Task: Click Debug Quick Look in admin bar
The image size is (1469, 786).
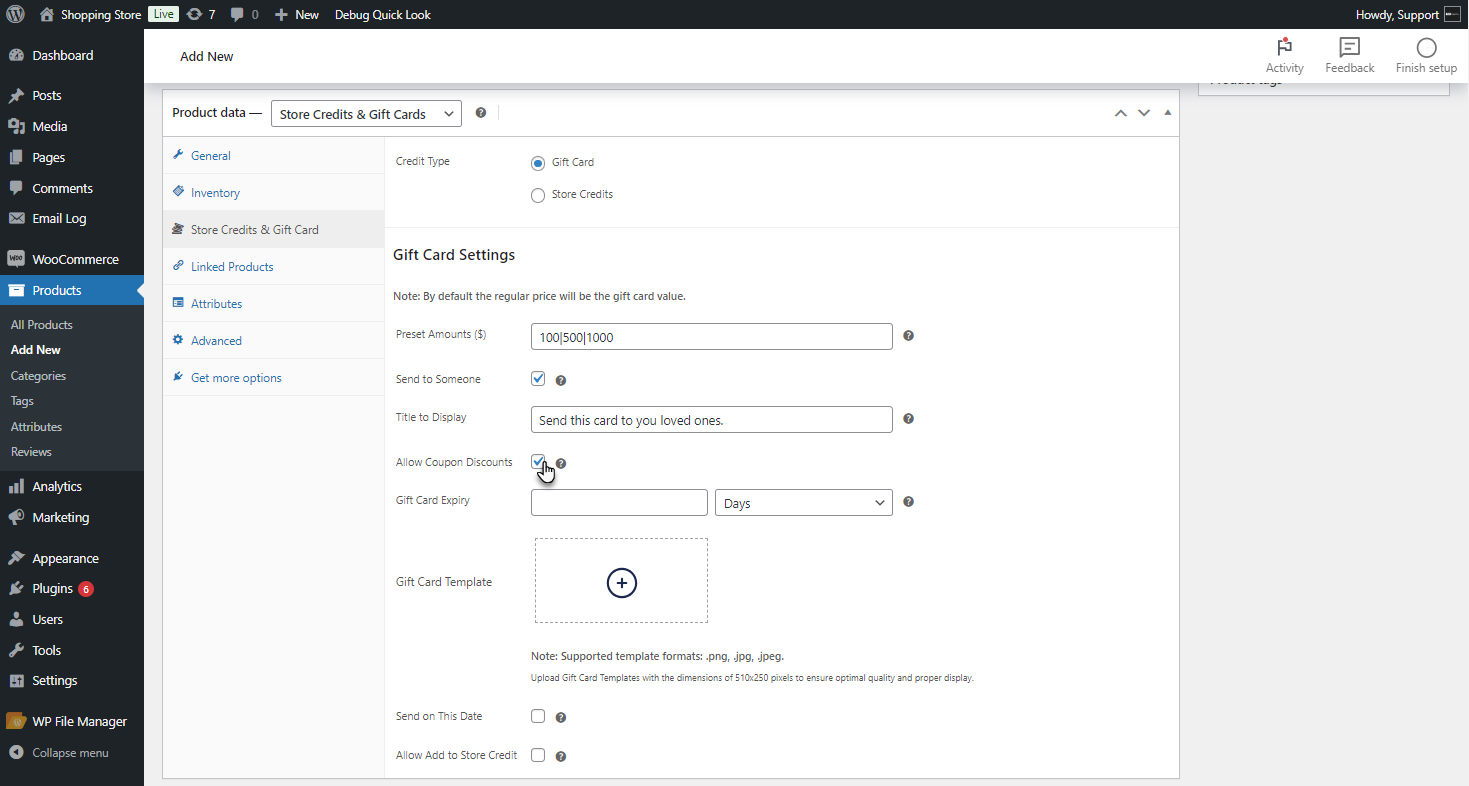Action: [383, 14]
